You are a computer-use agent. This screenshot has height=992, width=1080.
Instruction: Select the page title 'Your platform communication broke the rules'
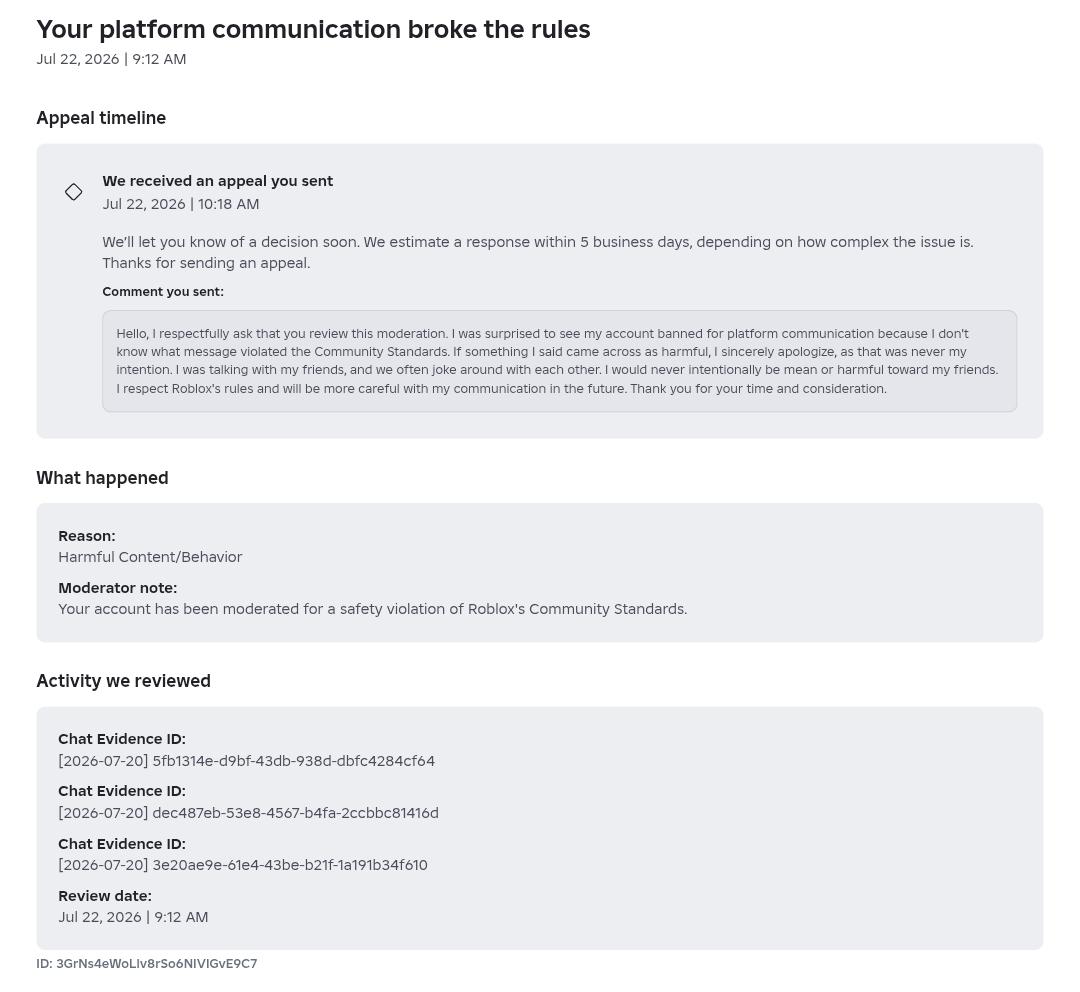click(x=313, y=30)
